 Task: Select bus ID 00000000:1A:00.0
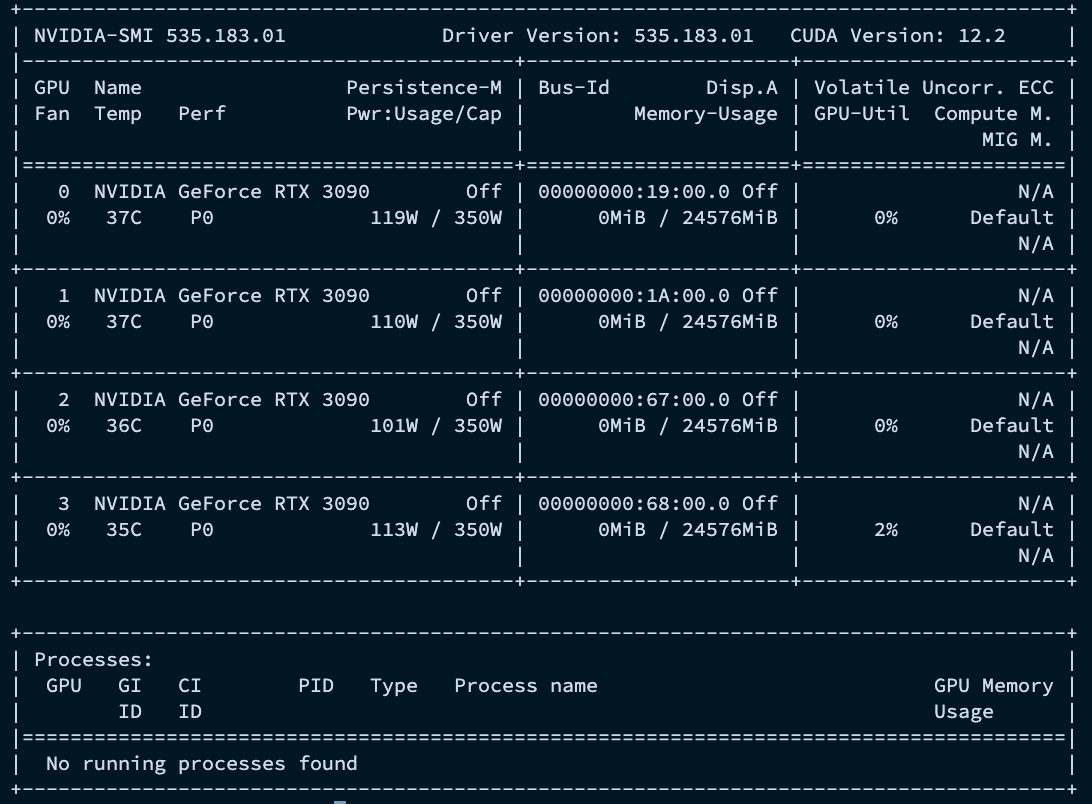tap(634, 295)
